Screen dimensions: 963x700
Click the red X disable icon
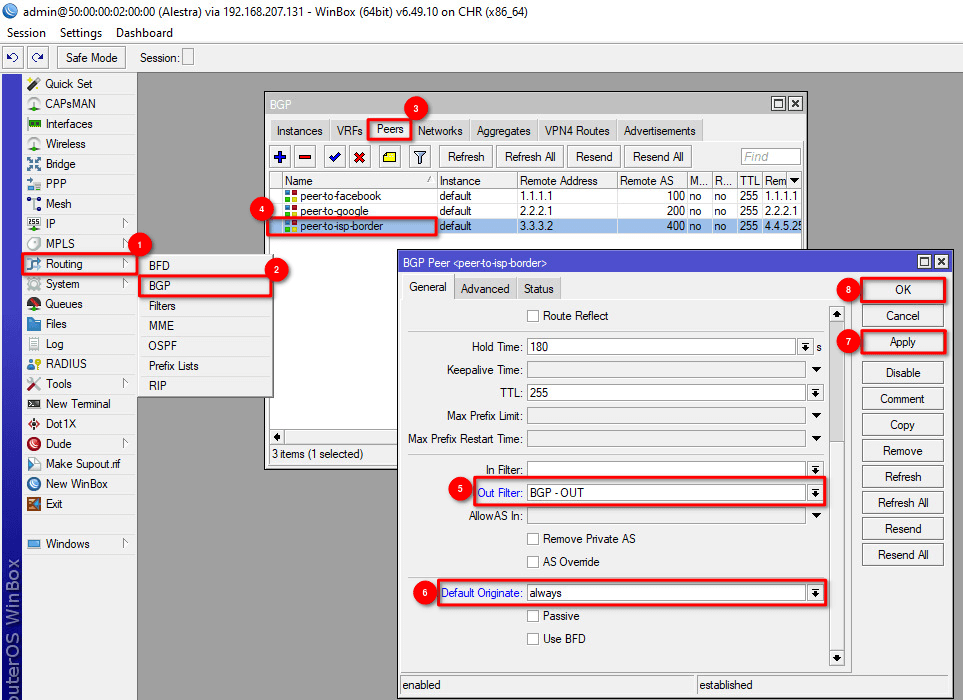click(360, 157)
